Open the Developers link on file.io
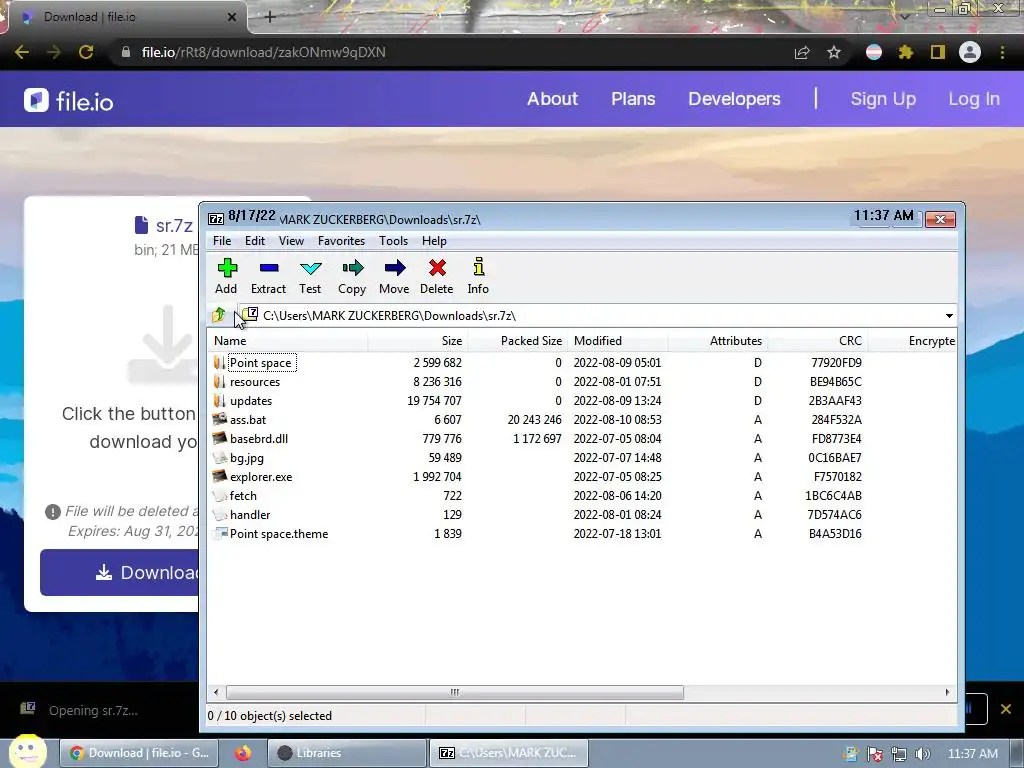 tap(734, 99)
